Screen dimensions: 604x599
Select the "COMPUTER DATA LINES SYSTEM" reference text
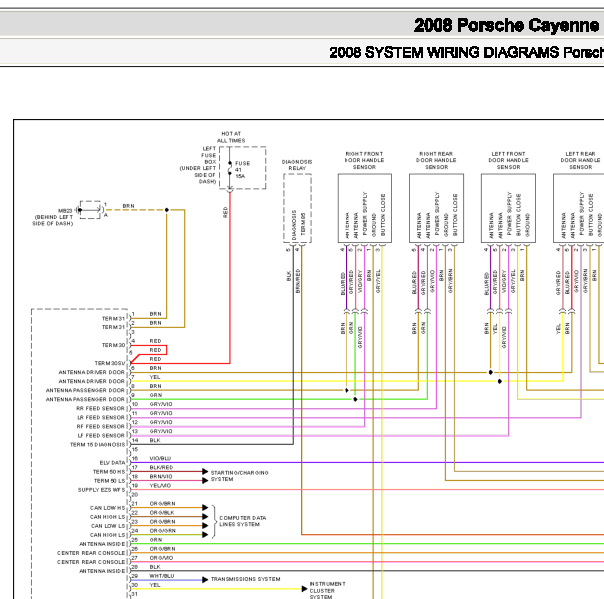pyautogui.click(x=242, y=521)
